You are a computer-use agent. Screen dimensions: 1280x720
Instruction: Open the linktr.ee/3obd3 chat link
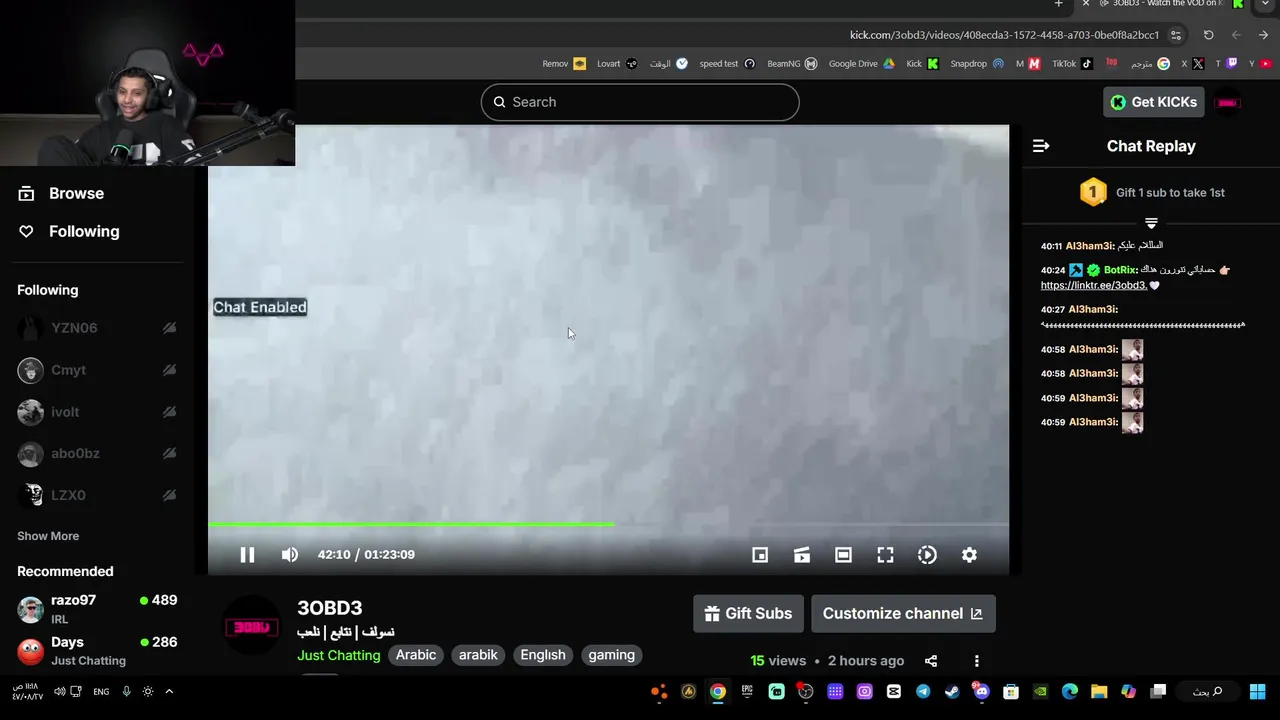[x=1094, y=285]
